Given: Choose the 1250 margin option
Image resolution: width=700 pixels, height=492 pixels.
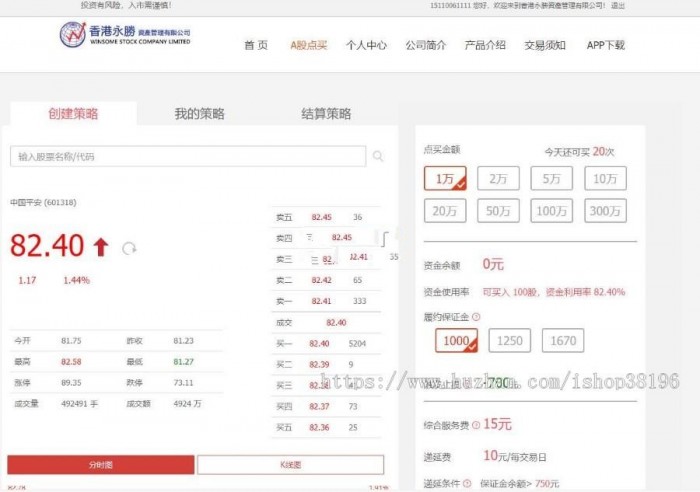Looking at the screenshot, I should pos(509,341).
